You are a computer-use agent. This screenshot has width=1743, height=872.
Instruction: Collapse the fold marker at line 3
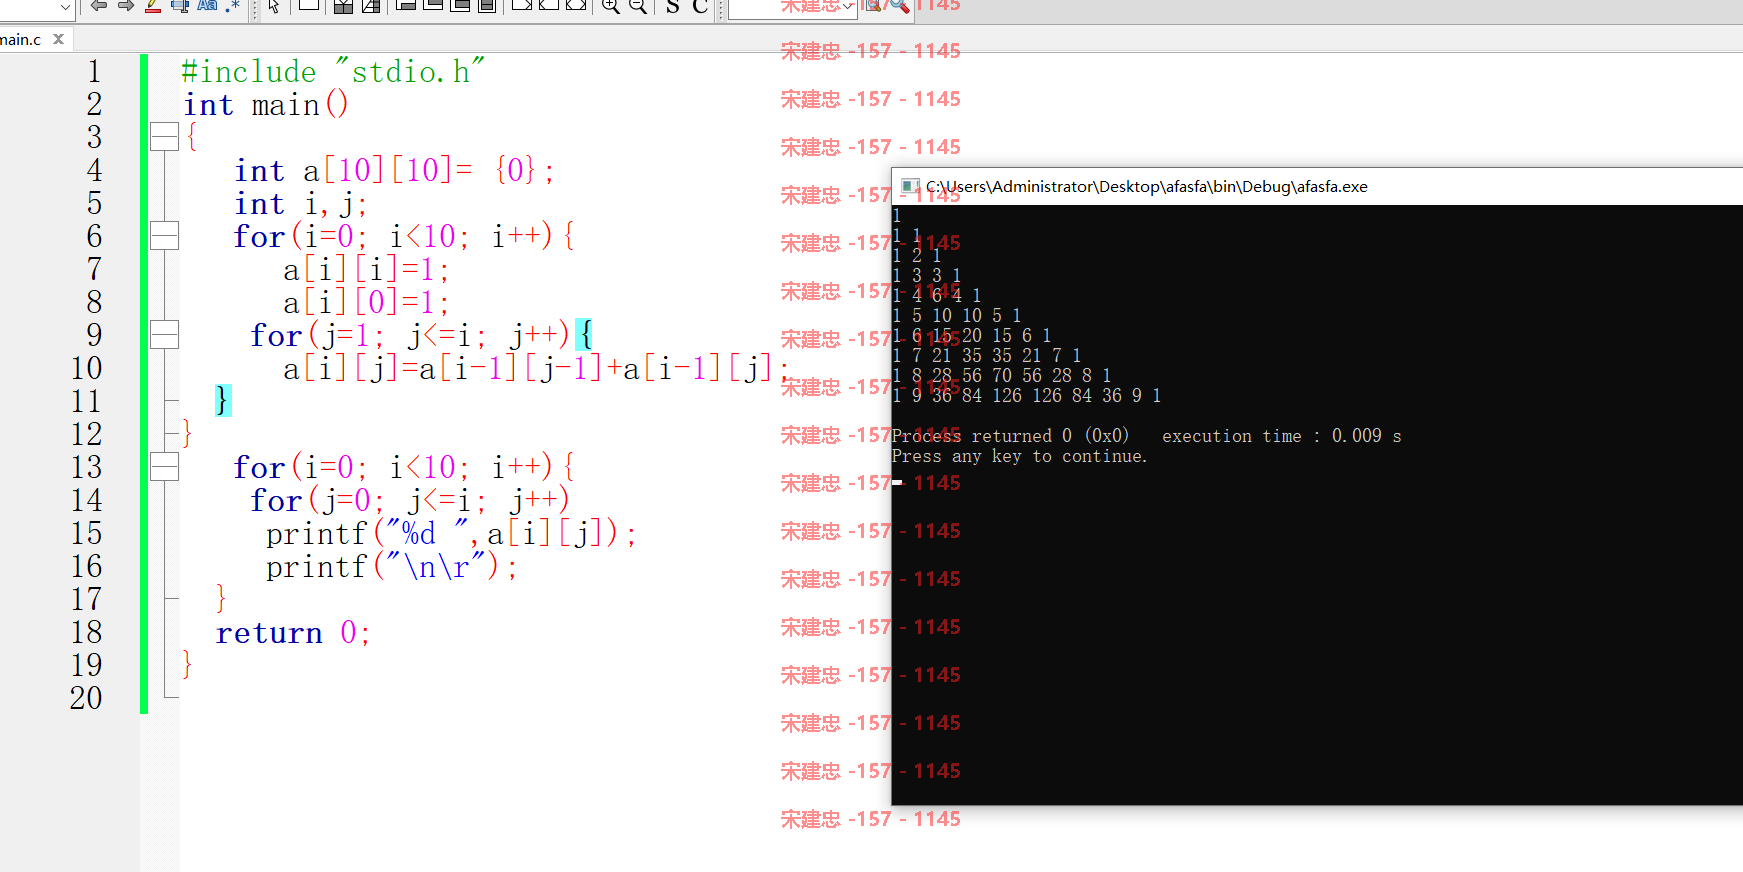pyautogui.click(x=164, y=136)
